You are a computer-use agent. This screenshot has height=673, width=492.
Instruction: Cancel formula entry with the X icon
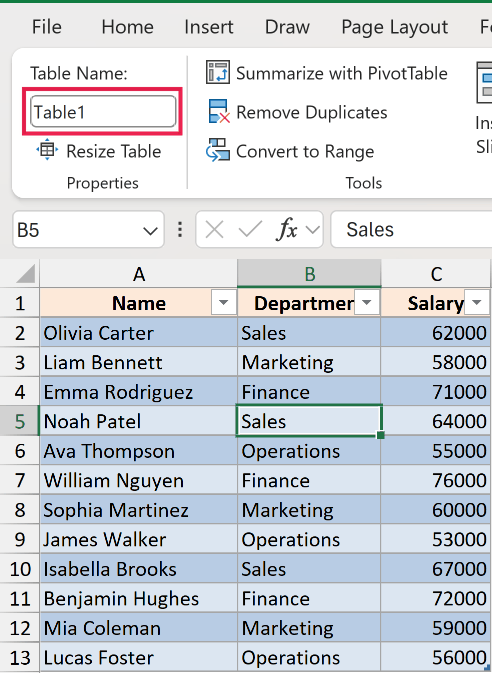click(x=214, y=230)
